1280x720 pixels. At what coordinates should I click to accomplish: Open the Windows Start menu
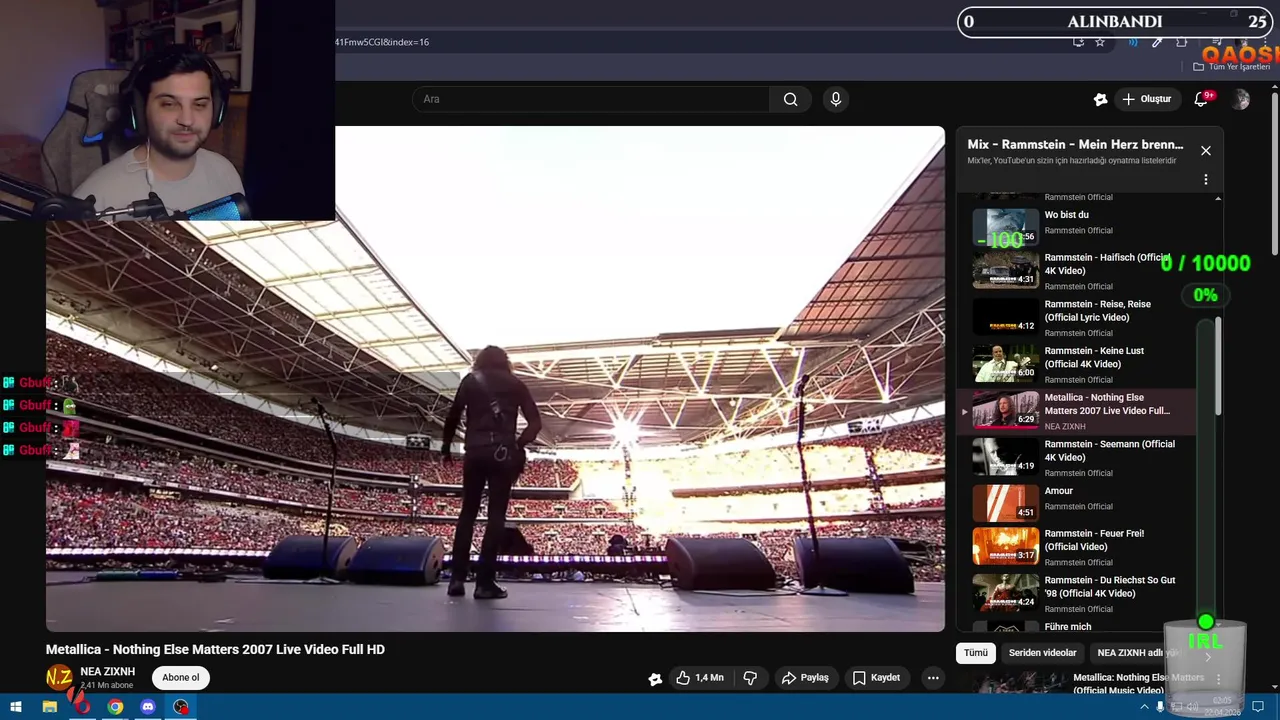[x=15, y=707]
